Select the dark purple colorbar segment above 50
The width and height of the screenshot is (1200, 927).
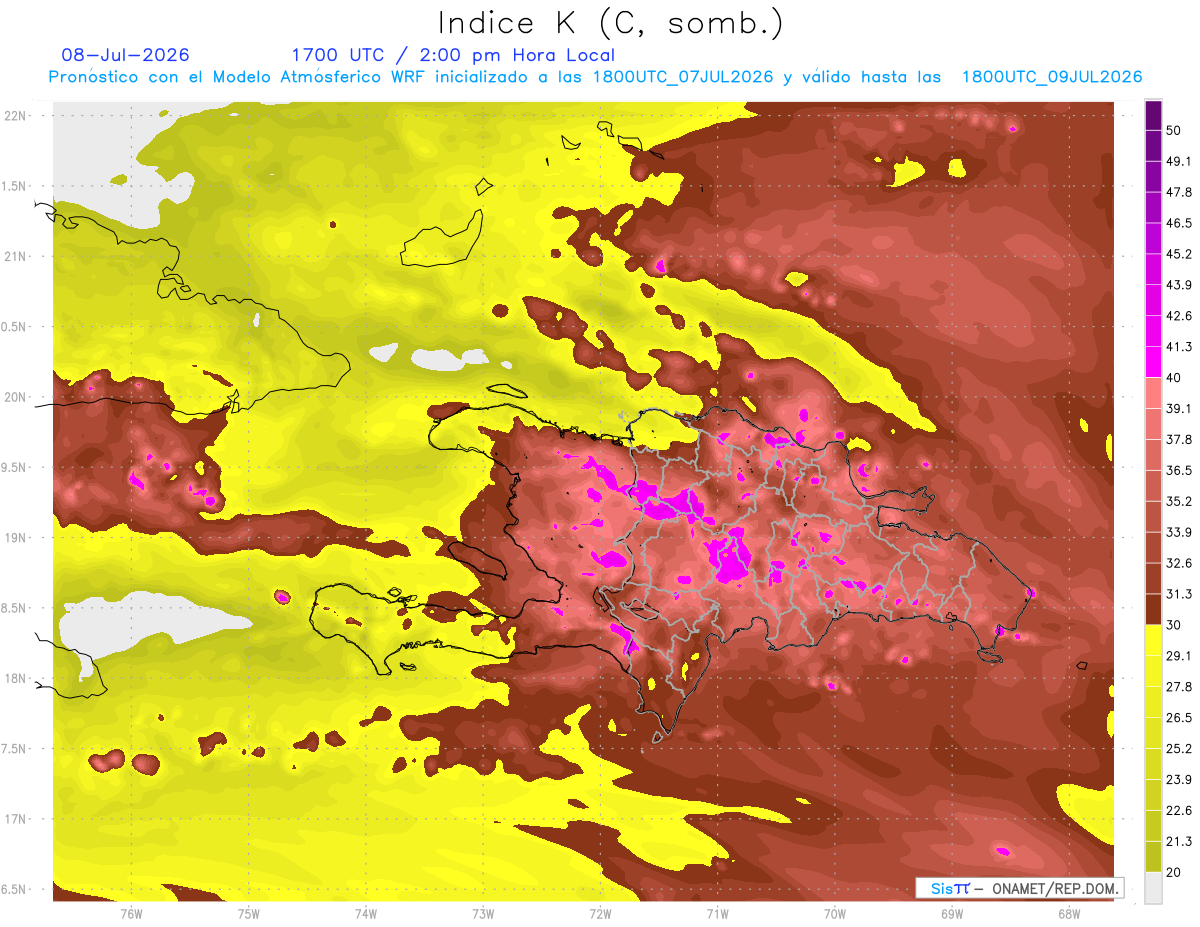point(1153,113)
